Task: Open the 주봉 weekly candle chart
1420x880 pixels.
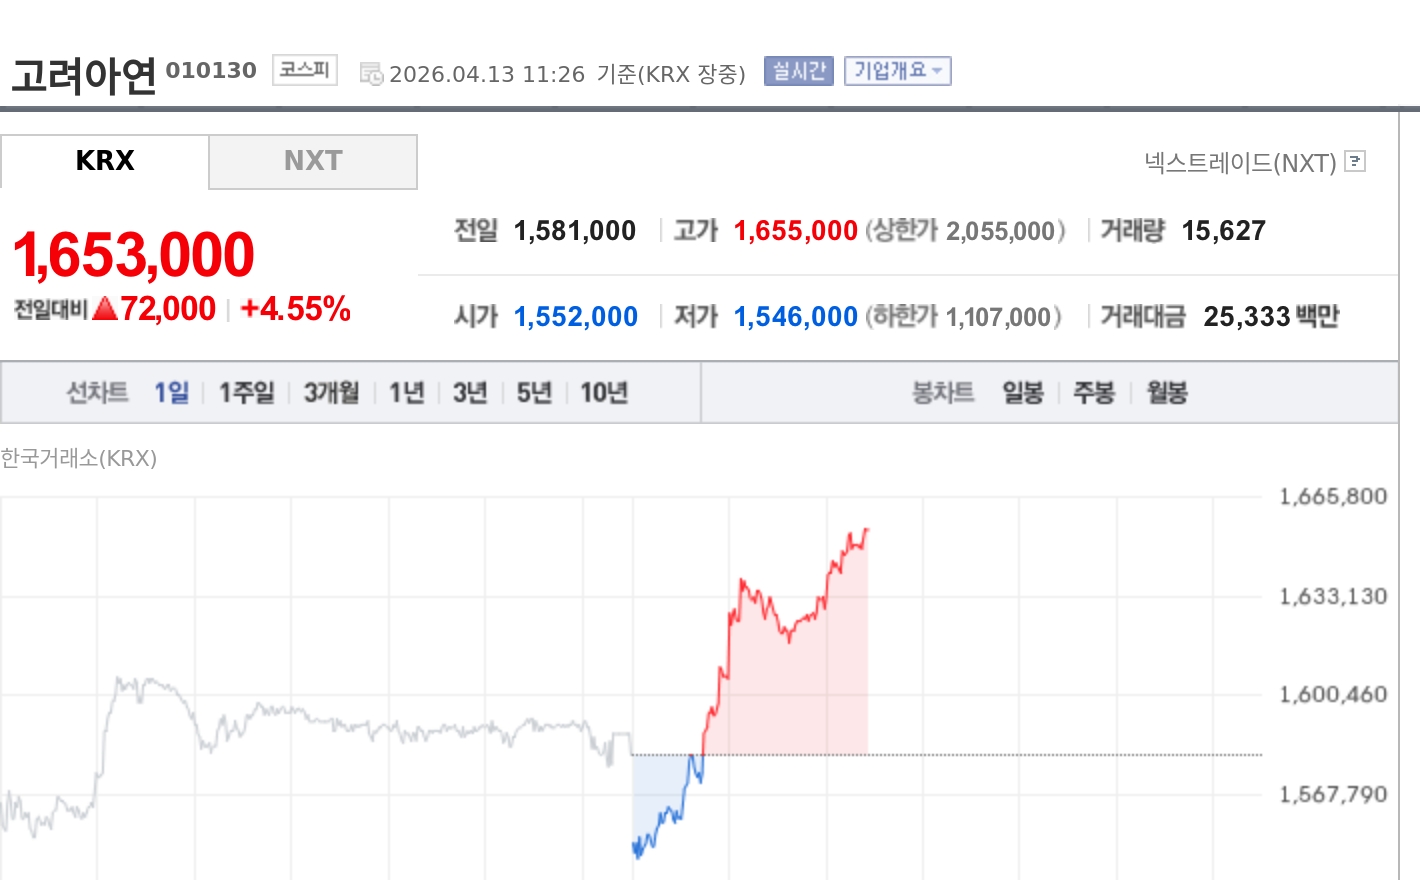Action: [x=1093, y=392]
